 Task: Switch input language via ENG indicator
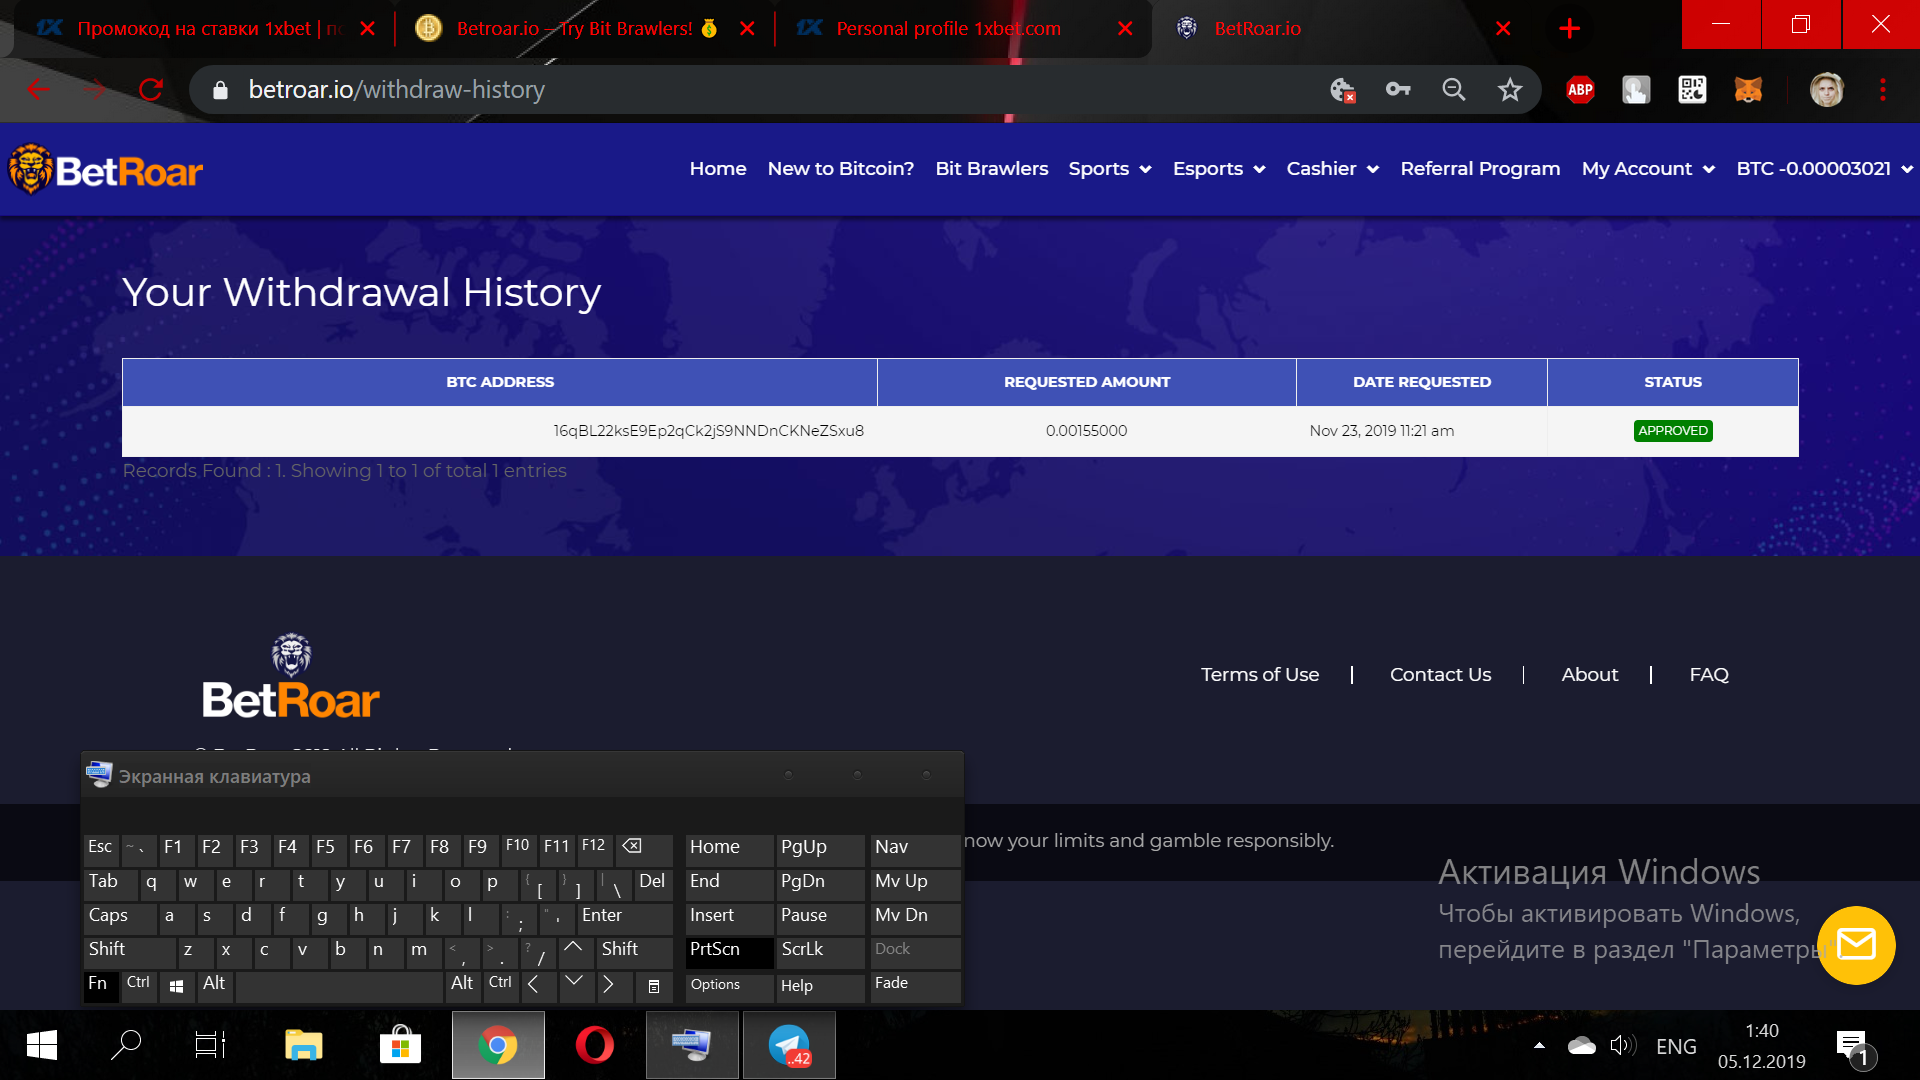[x=1676, y=1046]
